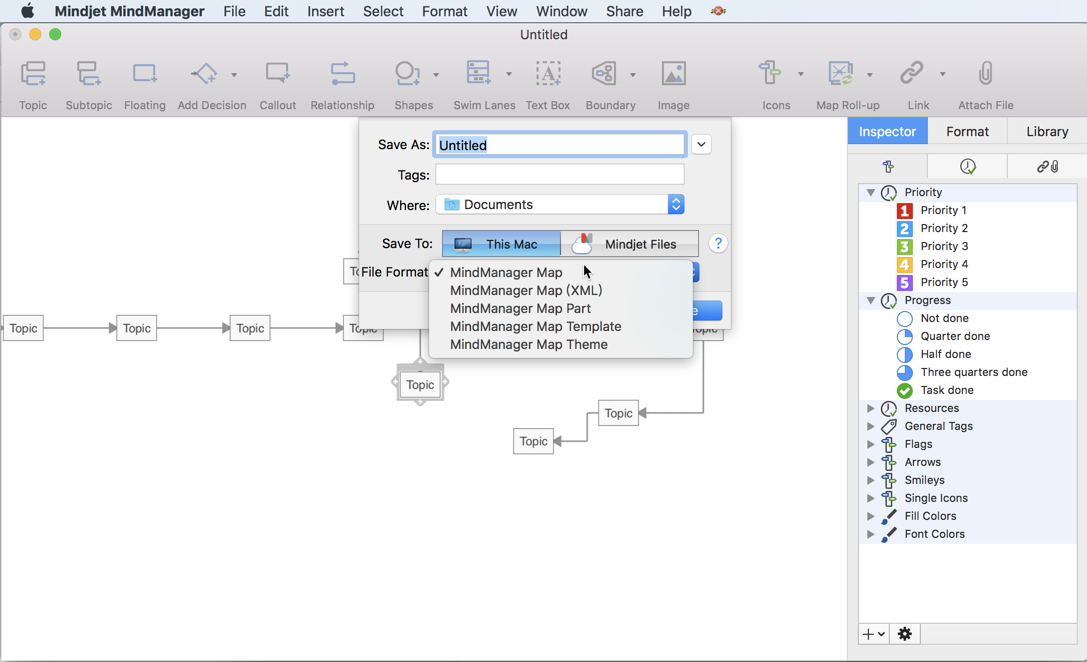Add a Callout to the topic
The height and width of the screenshot is (662, 1087).
pos(277,73)
